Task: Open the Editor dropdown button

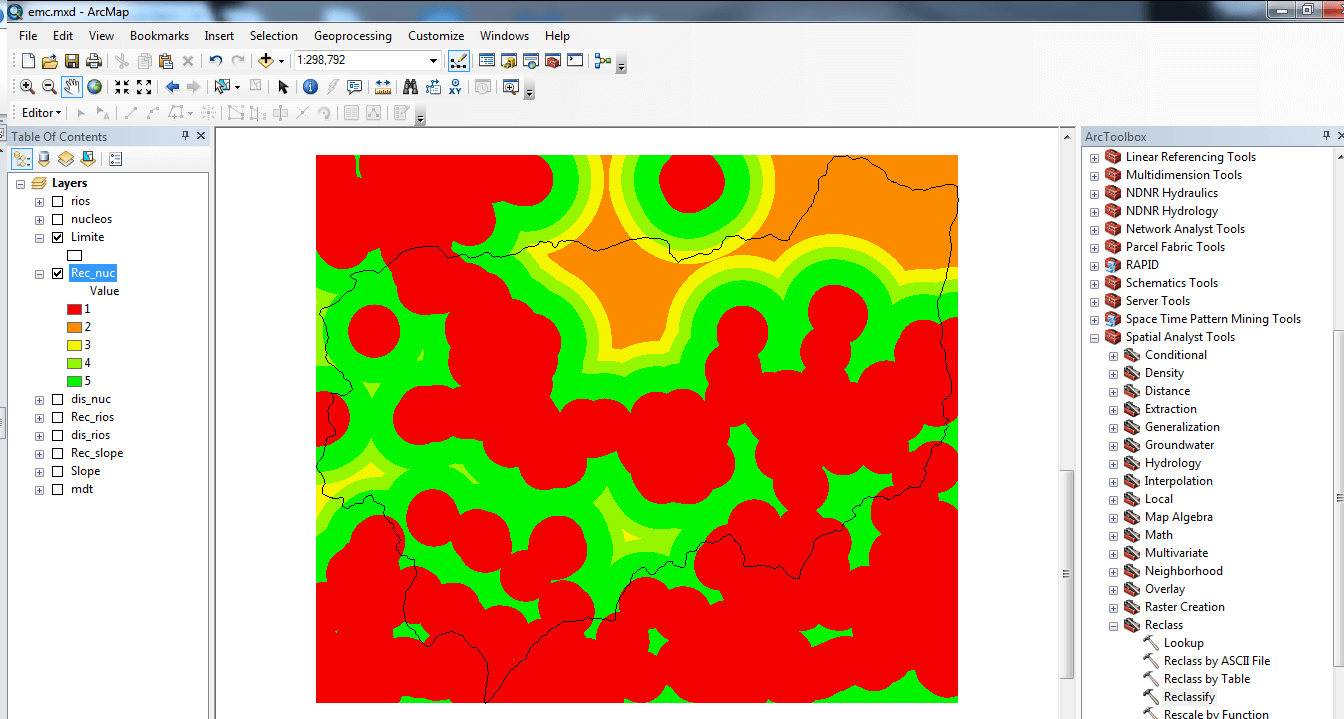Action: pos(42,113)
